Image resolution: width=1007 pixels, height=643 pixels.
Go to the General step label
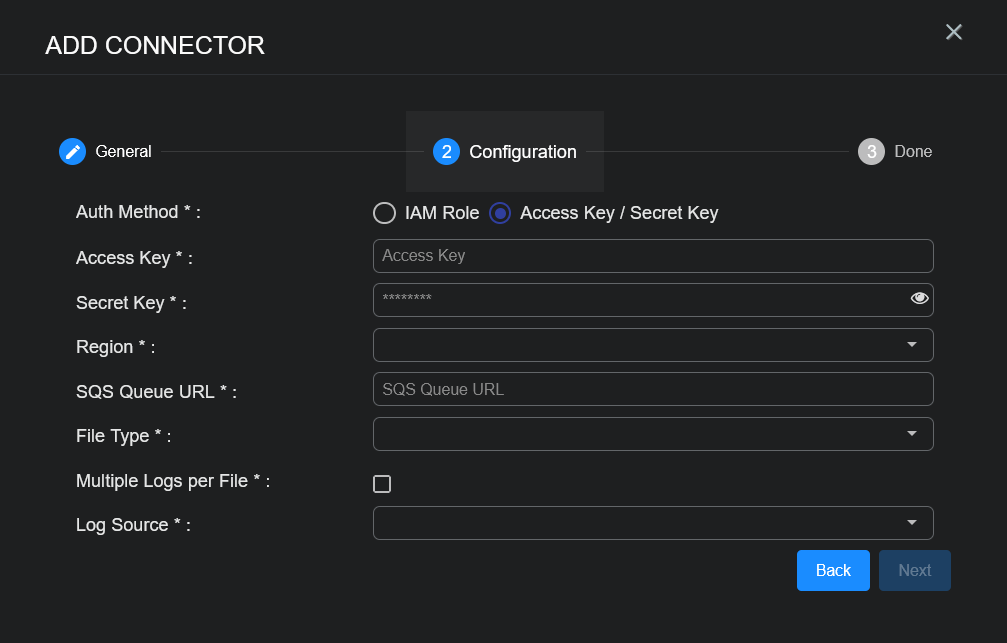pyautogui.click(x=123, y=152)
